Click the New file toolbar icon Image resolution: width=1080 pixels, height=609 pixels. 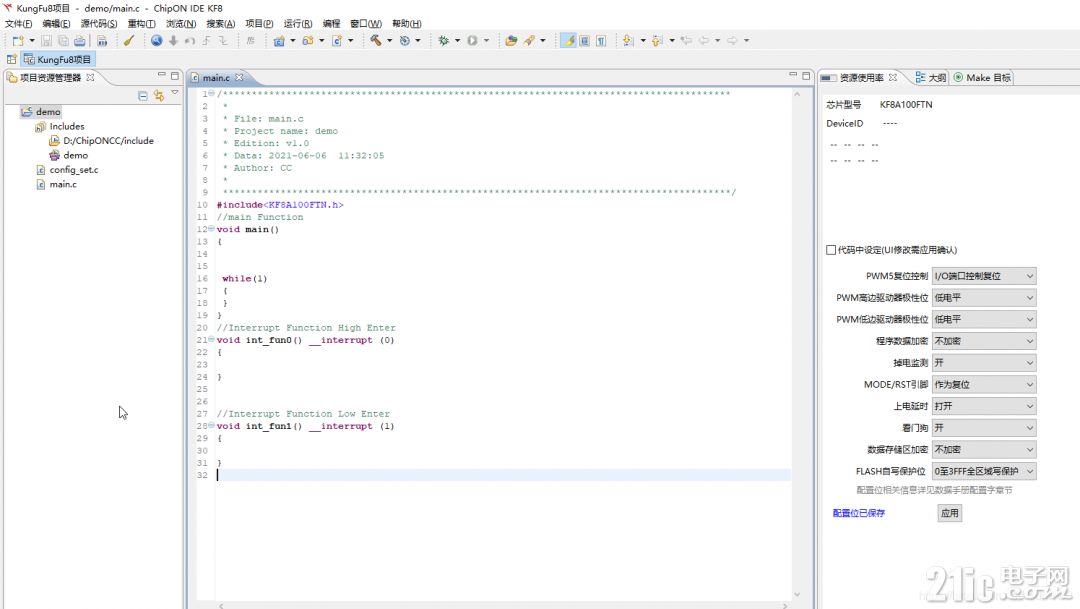point(18,41)
